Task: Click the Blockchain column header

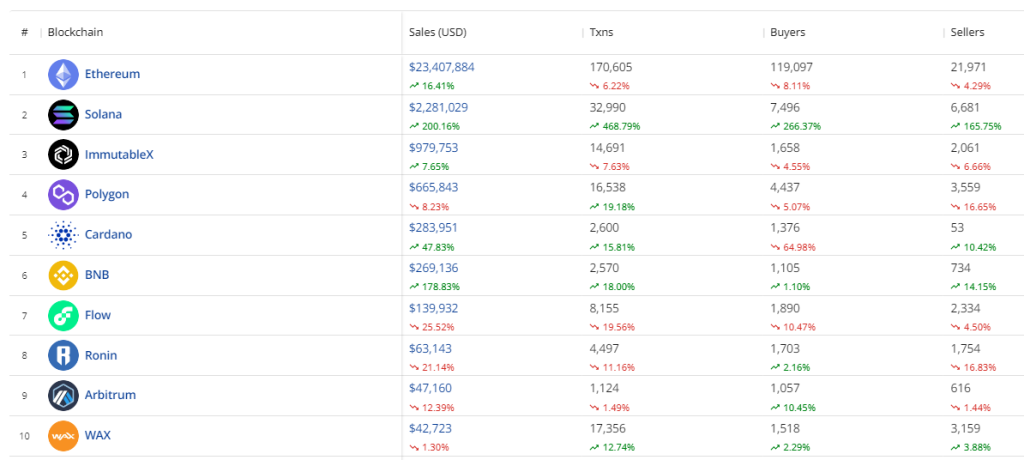Action: pyautogui.click(x=75, y=32)
